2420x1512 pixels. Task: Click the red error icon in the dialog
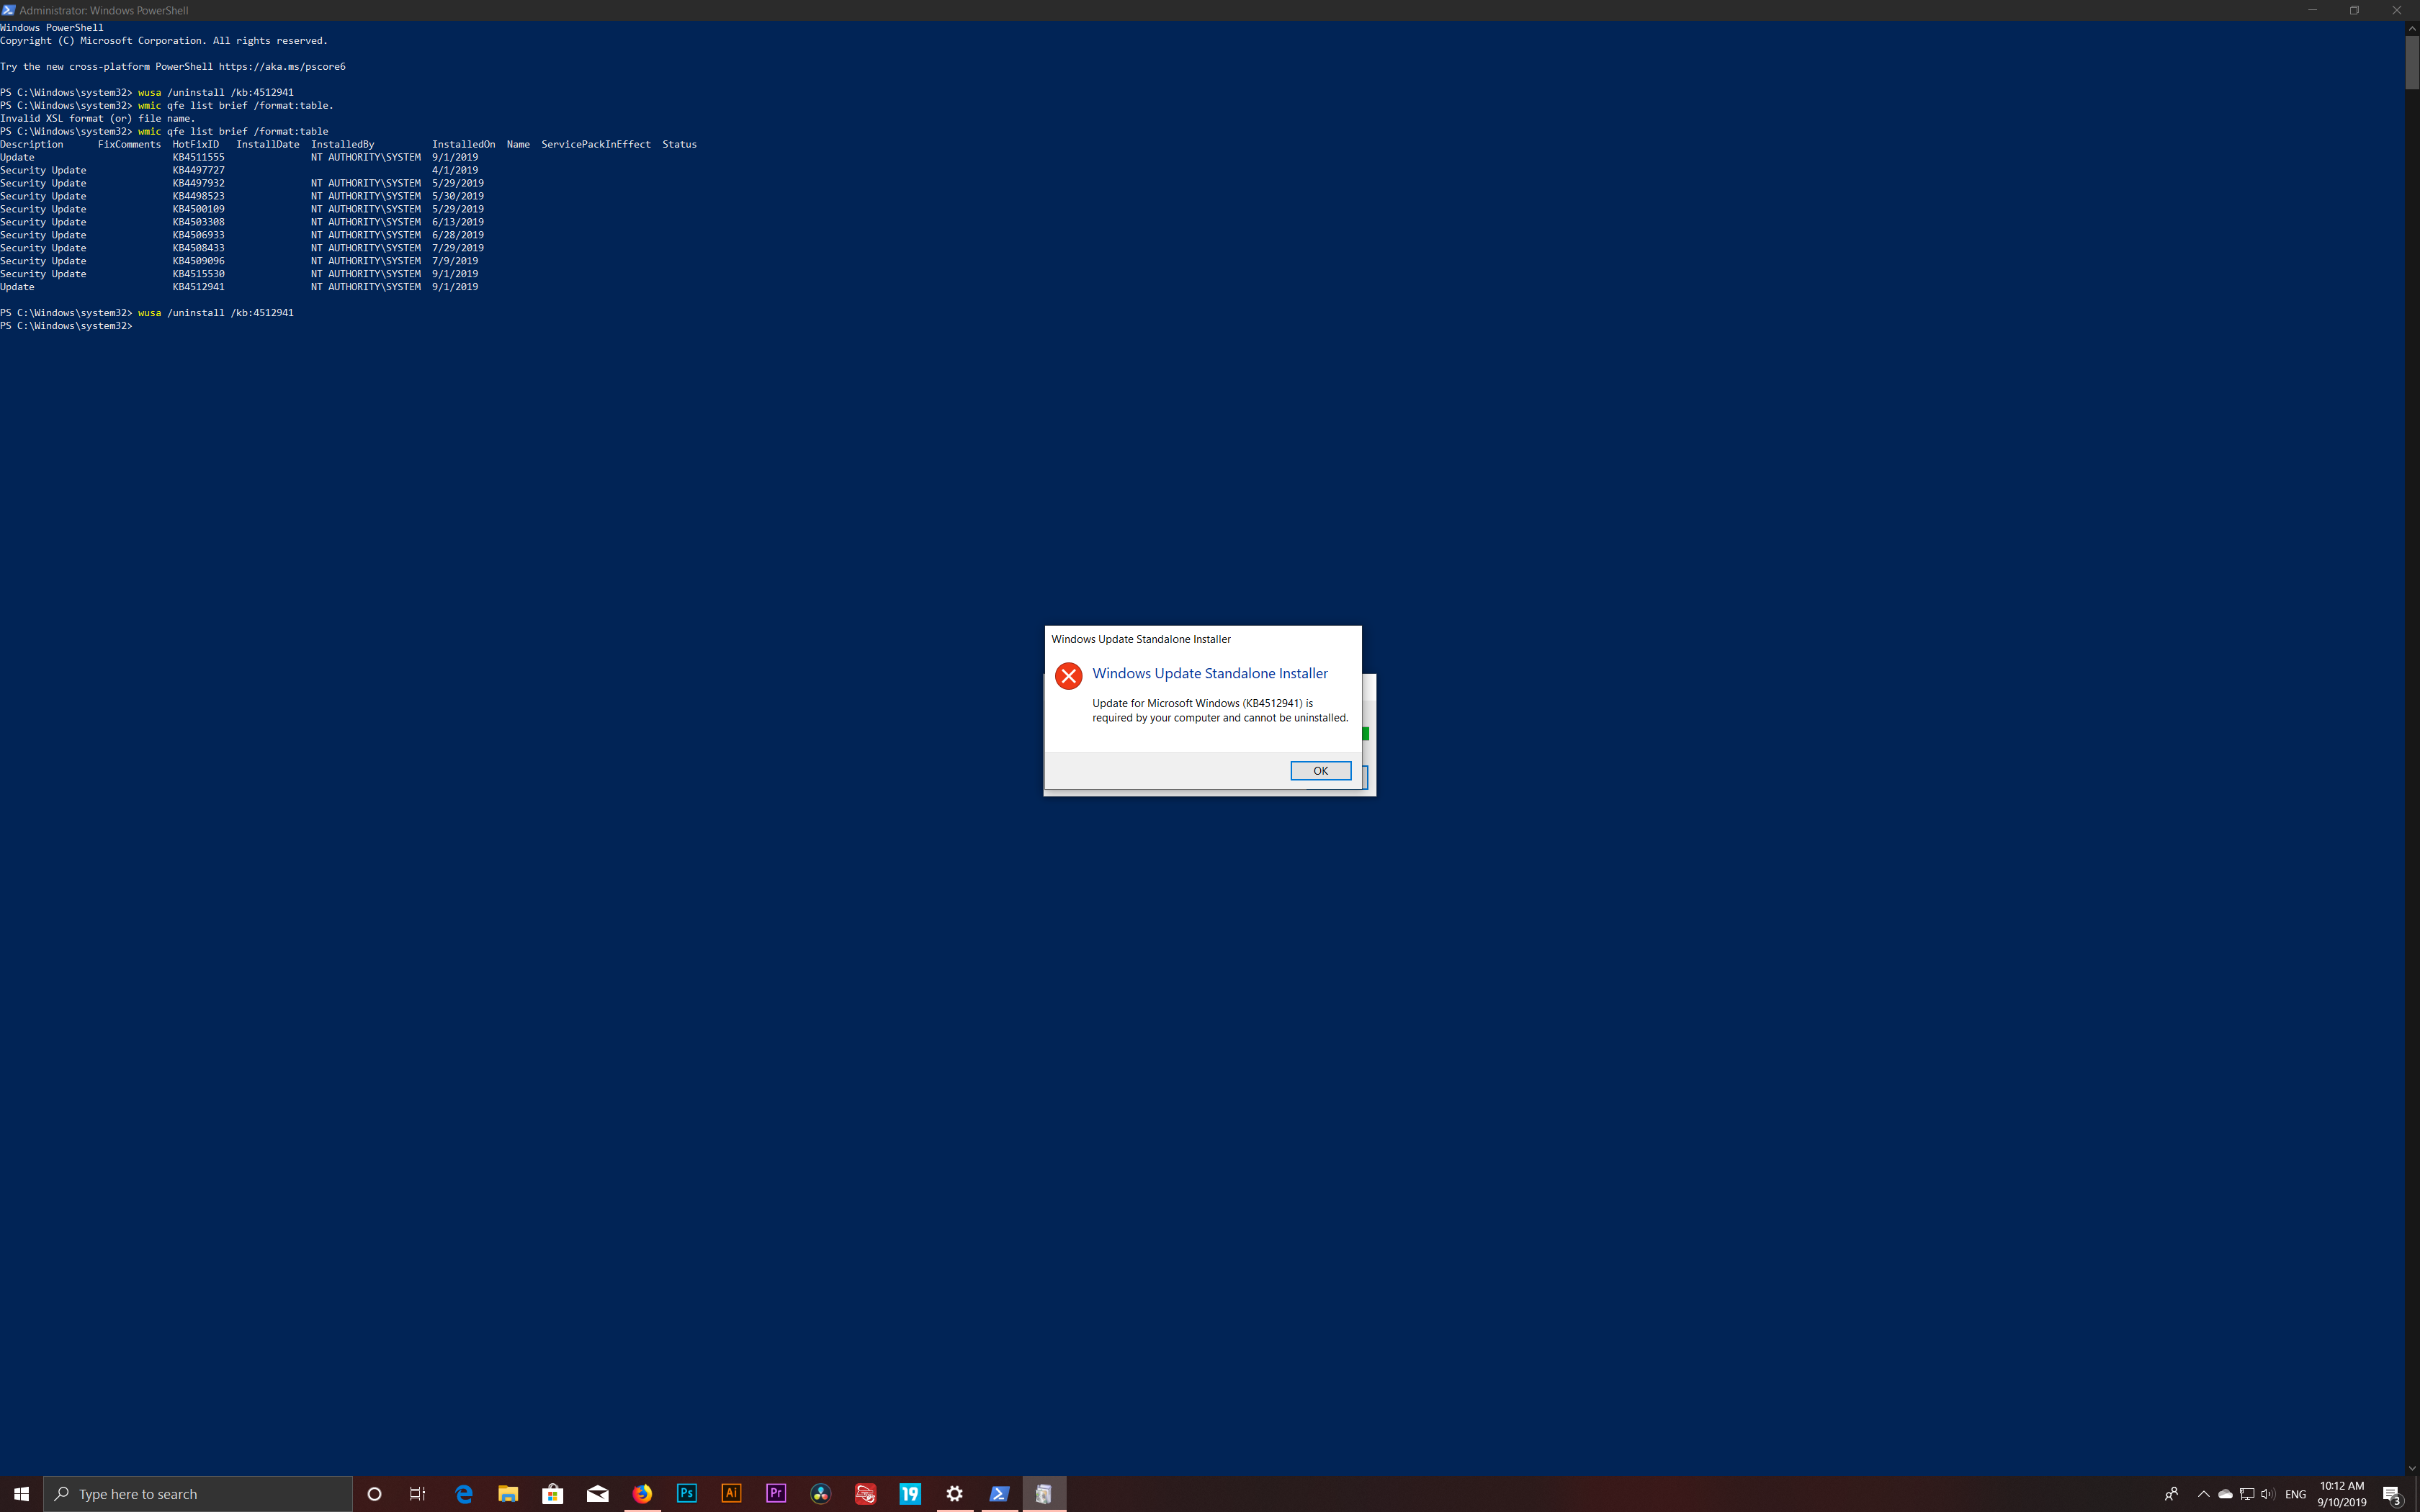(x=1068, y=676)
